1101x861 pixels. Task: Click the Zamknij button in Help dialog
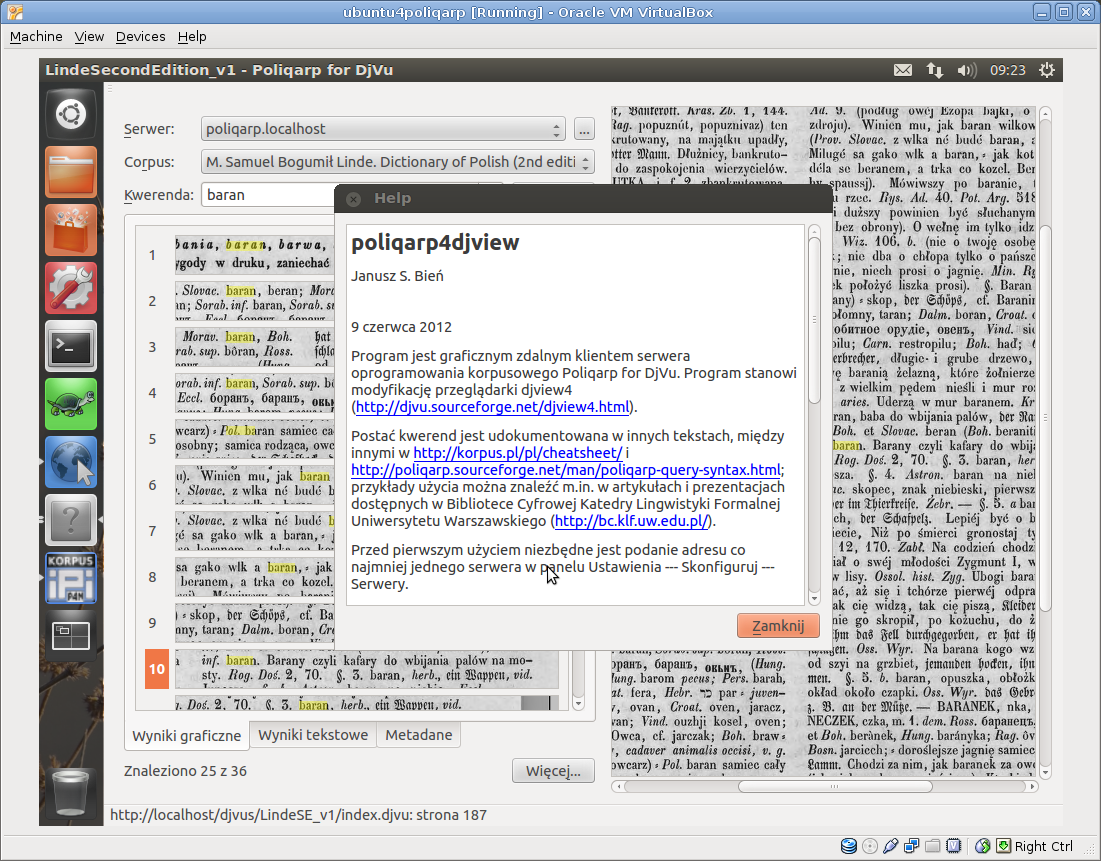pyautogui.click(x=778, y=626)
